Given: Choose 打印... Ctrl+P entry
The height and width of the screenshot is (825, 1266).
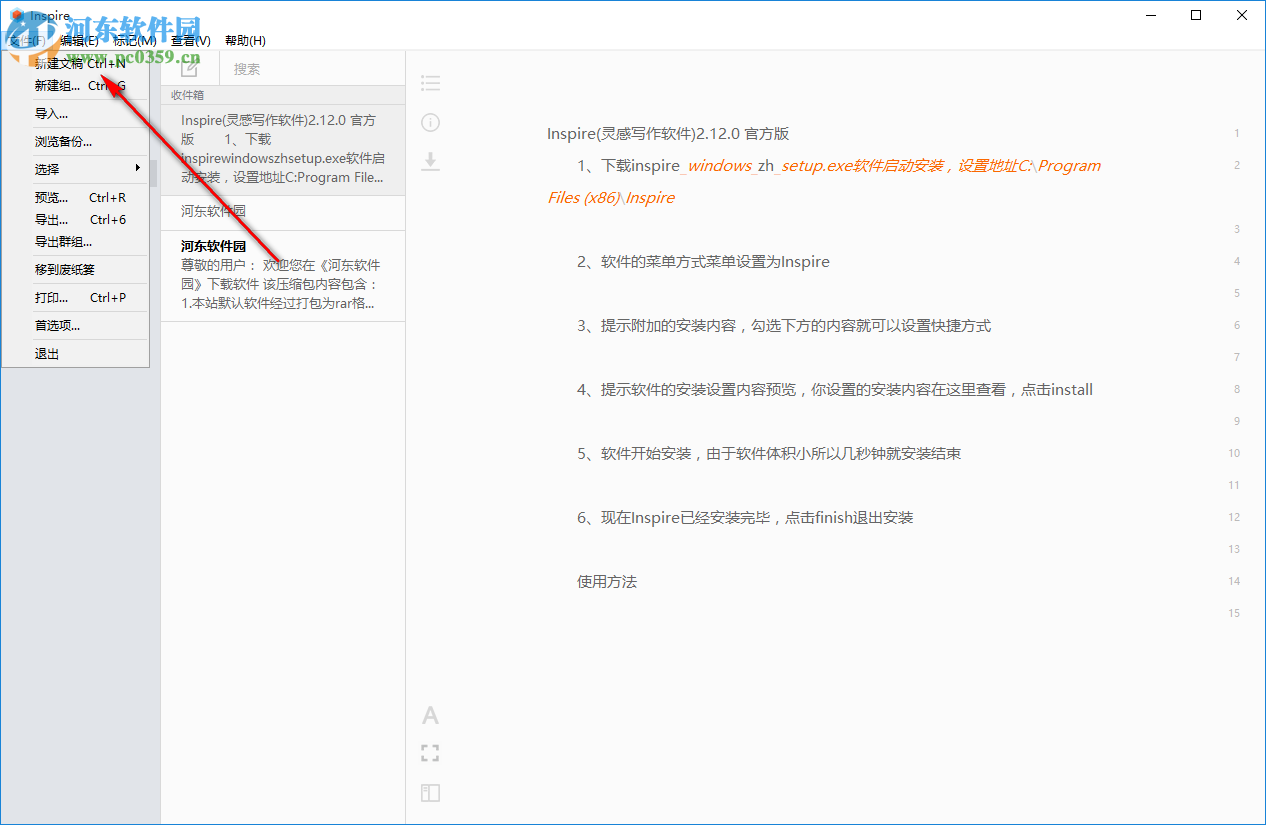Looking at the screenshot, I should point(75,297).
